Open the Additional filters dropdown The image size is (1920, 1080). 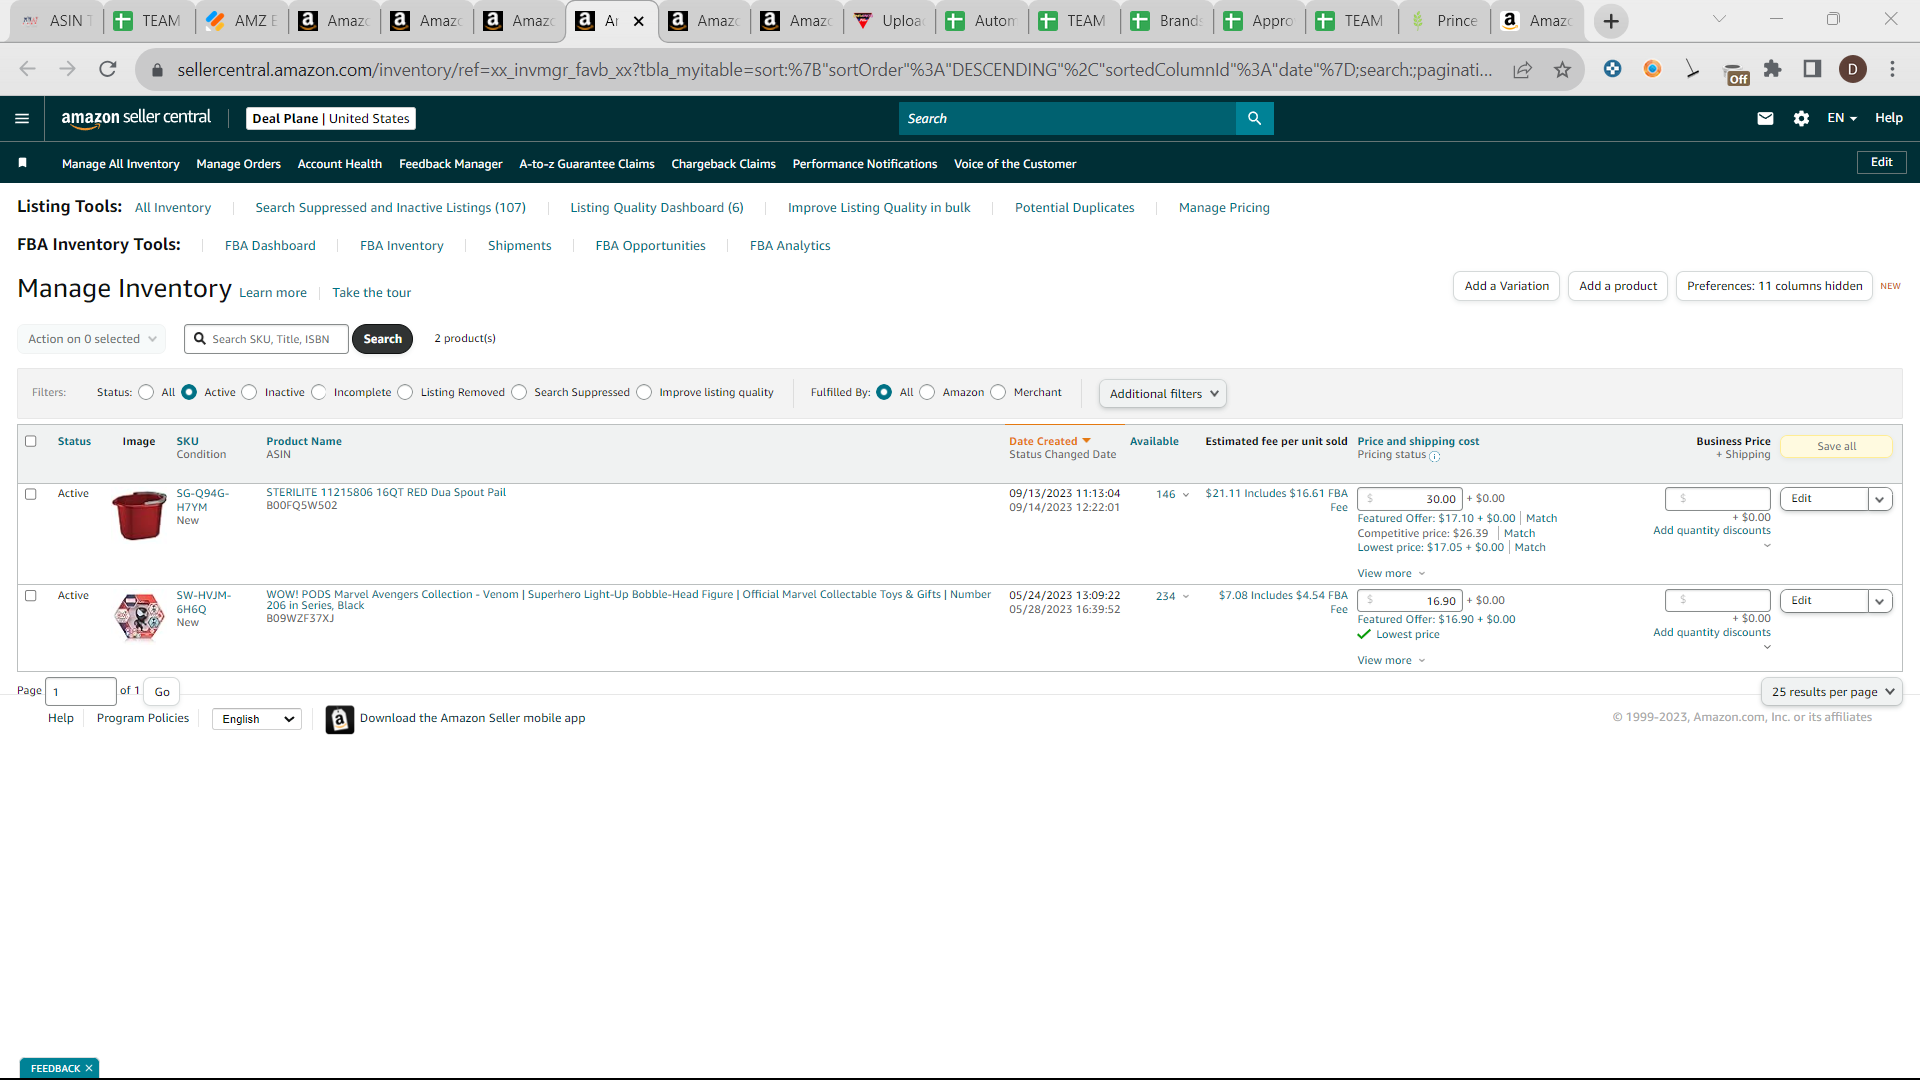tap(1163, 393)
